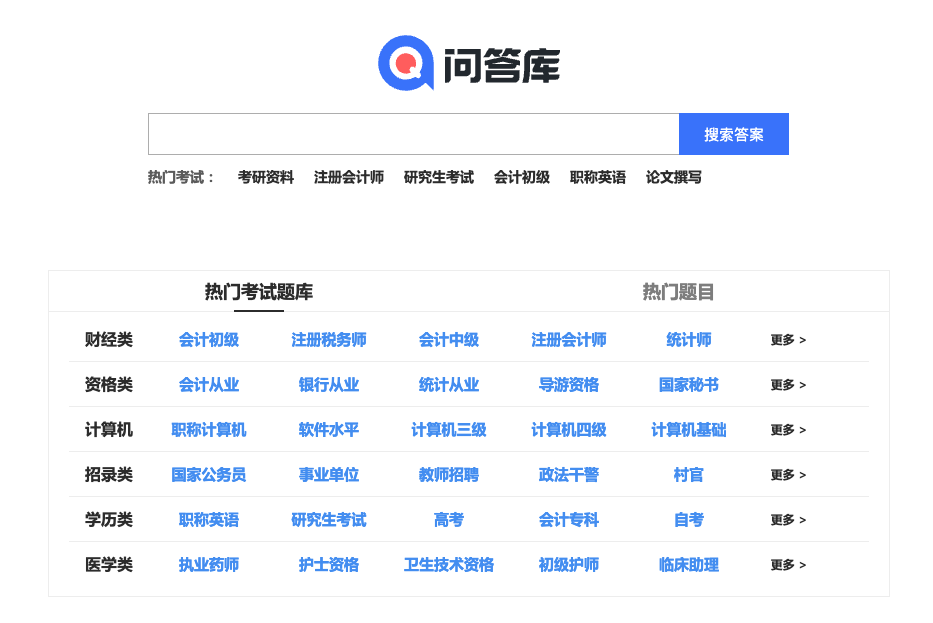Screen dimensions: 933x623
Task: Click the 临床助理 link
Action: click(689, 565)
